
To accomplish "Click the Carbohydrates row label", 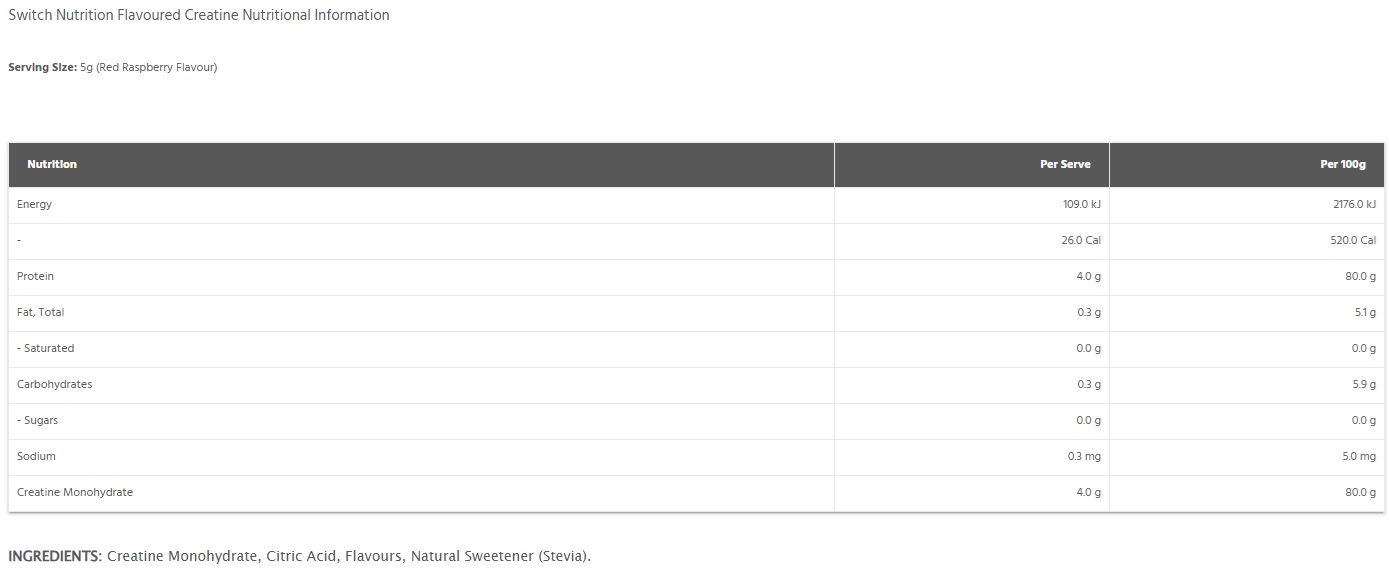I will (54, 384).
